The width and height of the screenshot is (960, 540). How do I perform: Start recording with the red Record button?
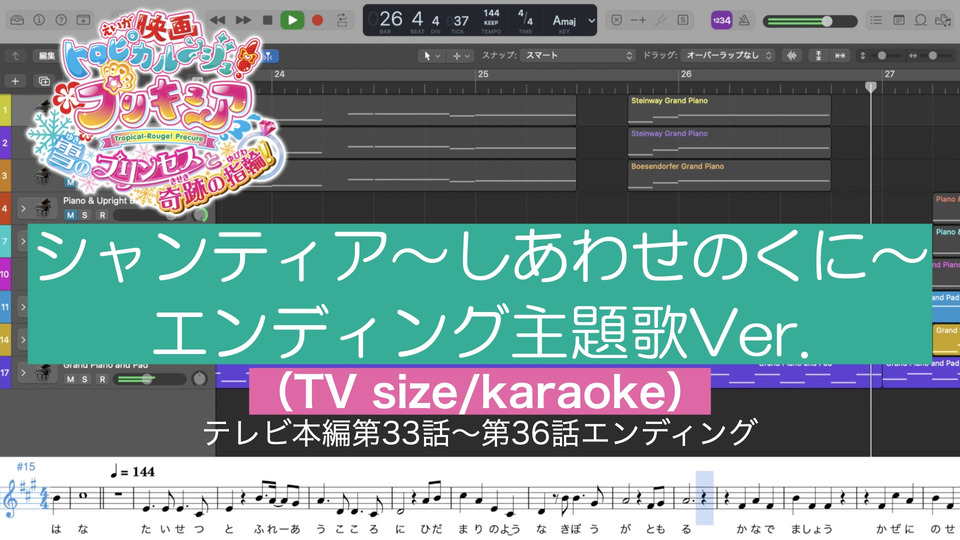coord(317,20)
